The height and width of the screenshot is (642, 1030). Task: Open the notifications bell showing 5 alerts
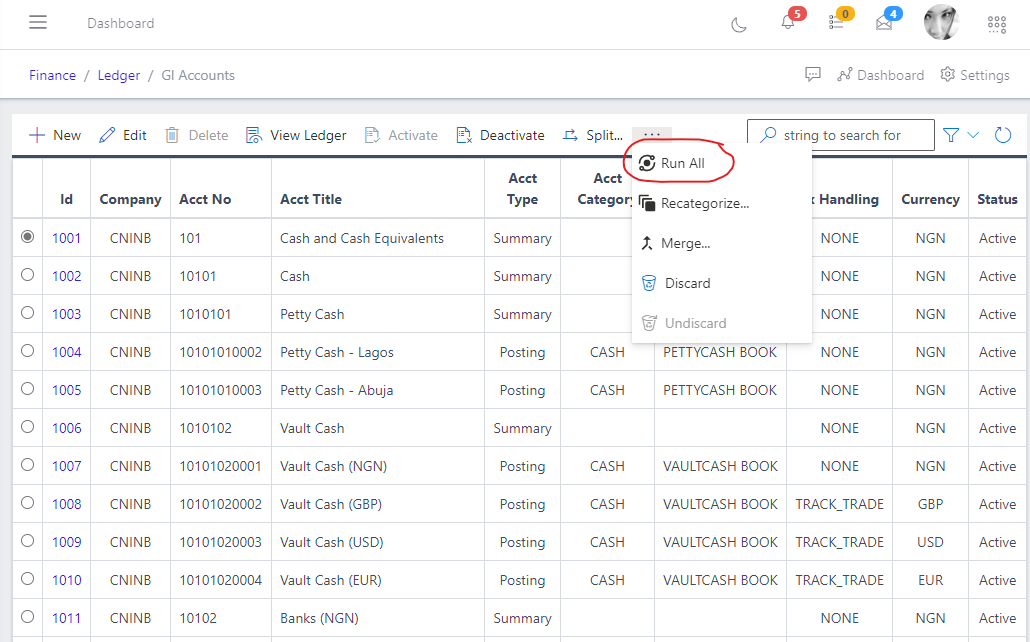[x=786, y=23]
